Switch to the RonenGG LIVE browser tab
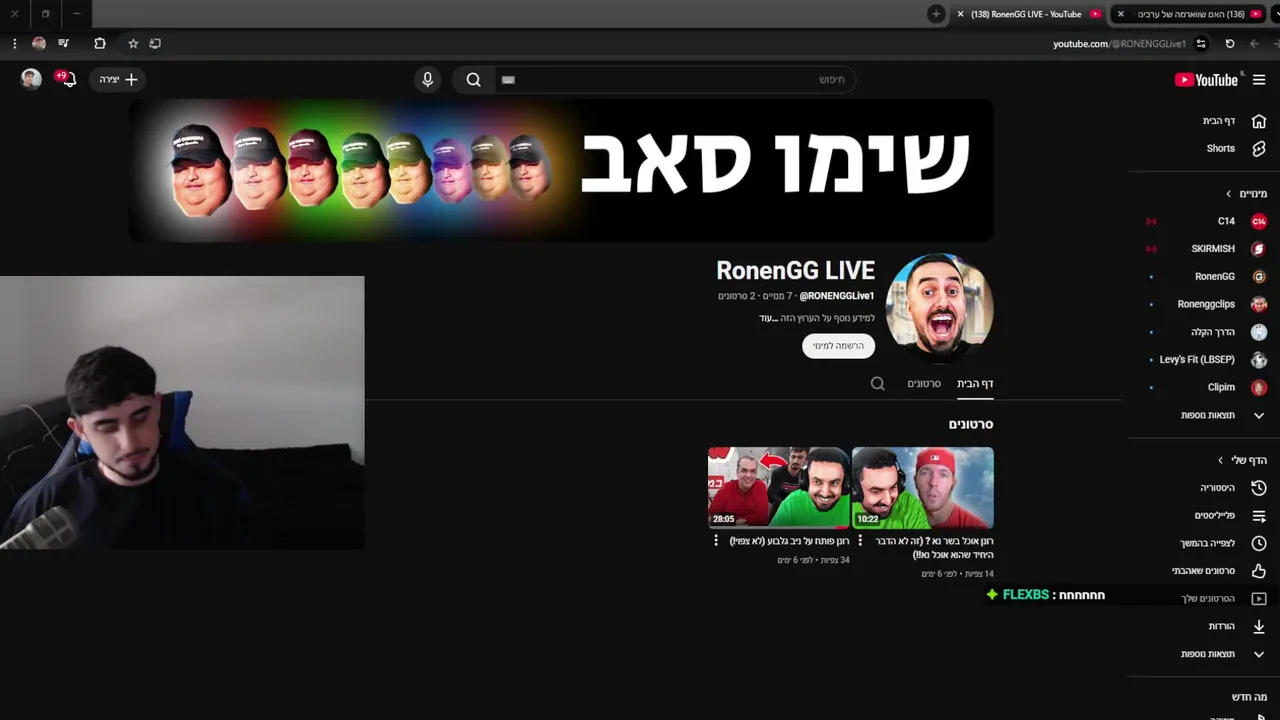The image size is (1280, 720). pyautogui.click(x=1028, y=14)
